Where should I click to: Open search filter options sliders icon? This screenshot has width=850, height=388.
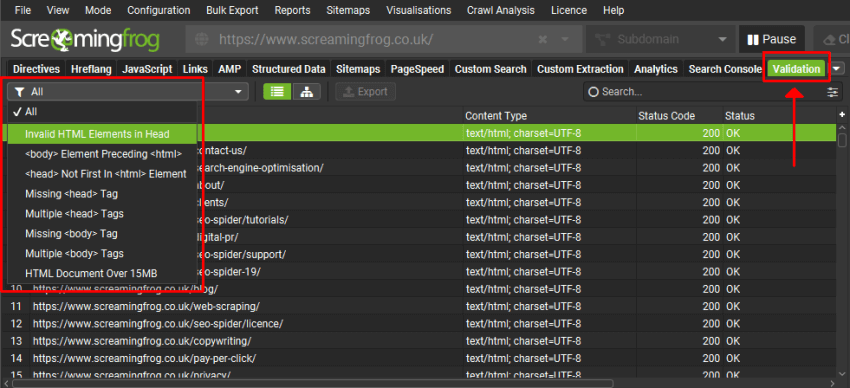coord(832,92)
